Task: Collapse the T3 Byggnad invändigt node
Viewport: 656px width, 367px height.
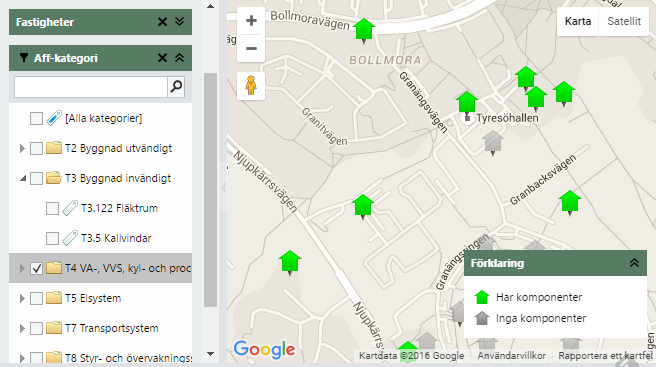Action: 23,179
